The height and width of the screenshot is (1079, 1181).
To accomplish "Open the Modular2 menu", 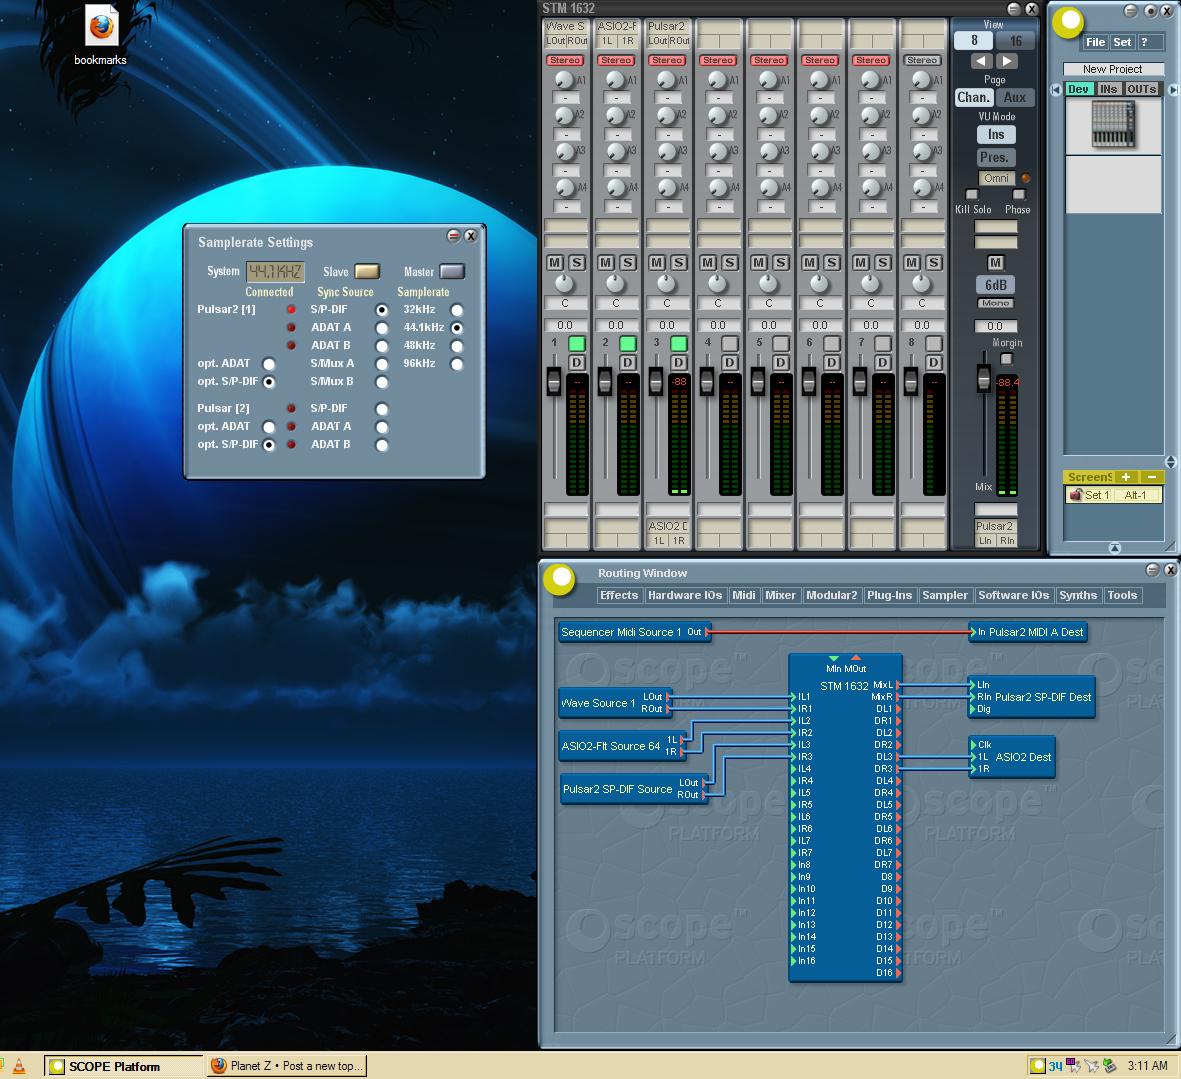I will pos(832,596).
